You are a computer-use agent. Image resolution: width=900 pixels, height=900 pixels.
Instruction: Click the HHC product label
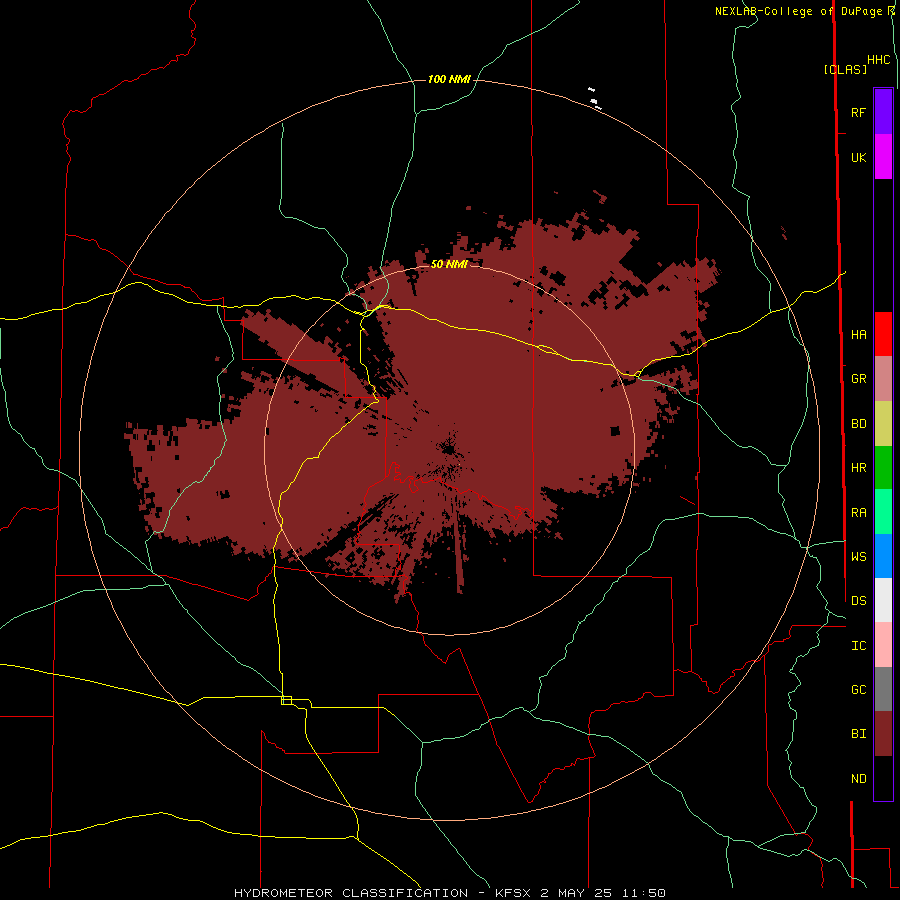878,60
